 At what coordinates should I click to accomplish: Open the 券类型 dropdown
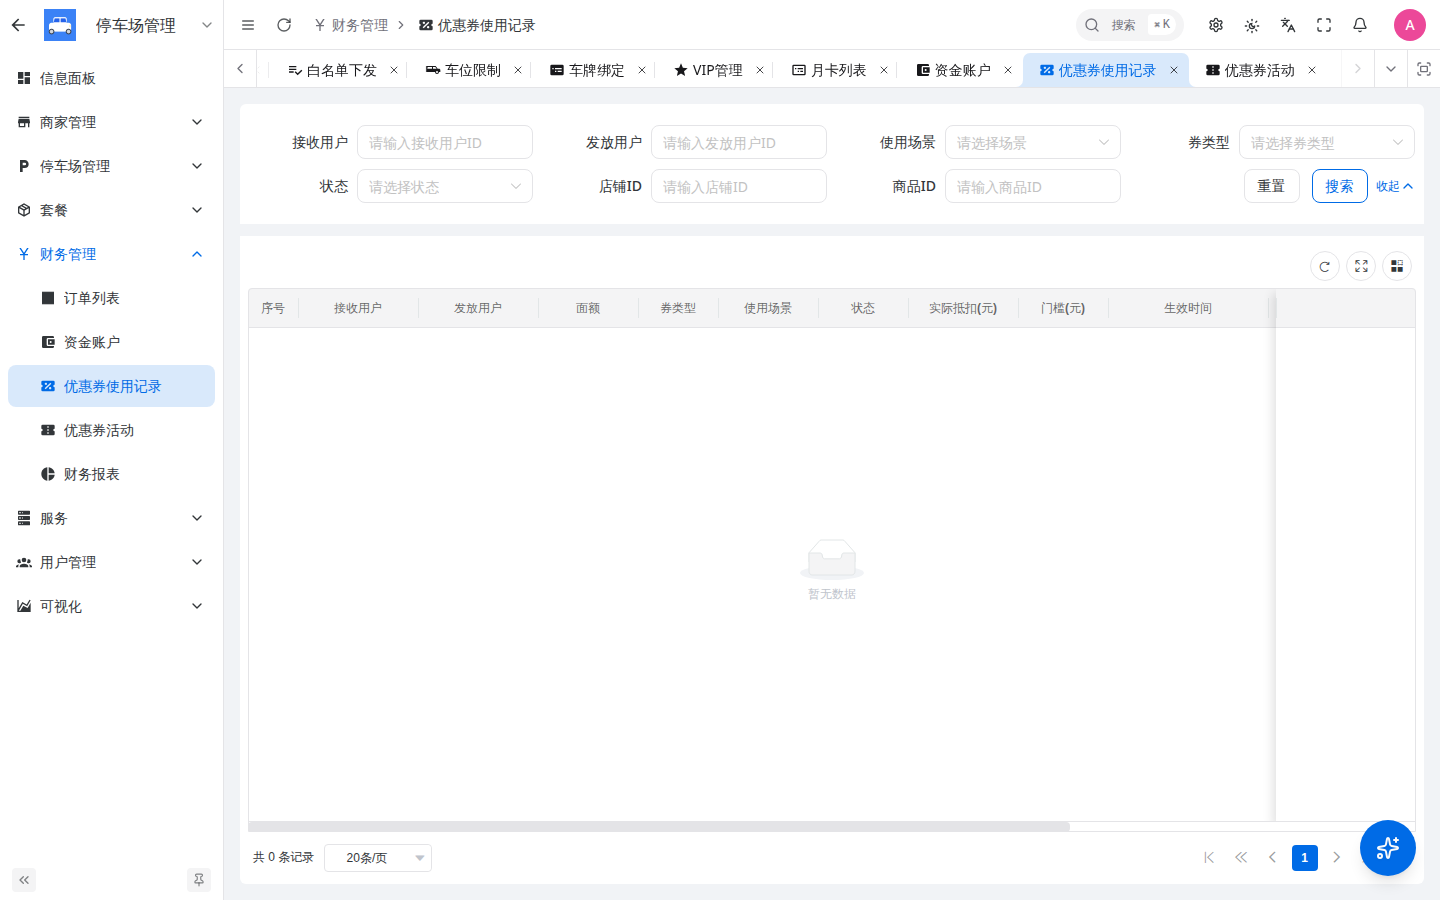click(1327, 142)
